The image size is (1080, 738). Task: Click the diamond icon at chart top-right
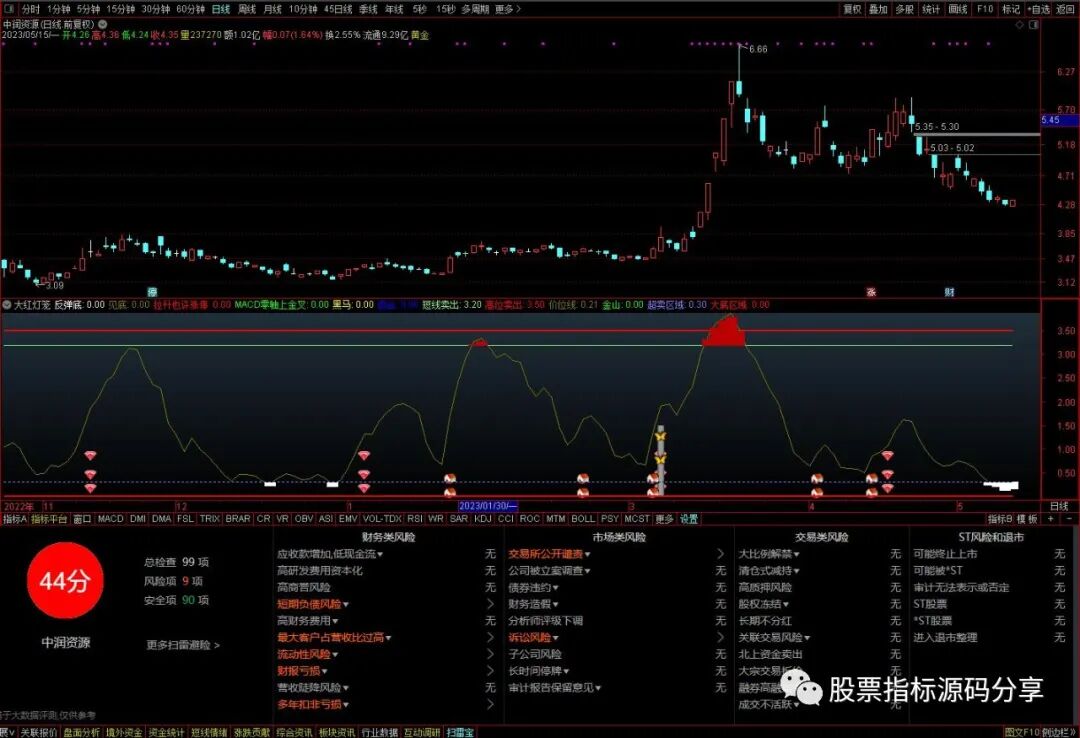[1020, 25]
